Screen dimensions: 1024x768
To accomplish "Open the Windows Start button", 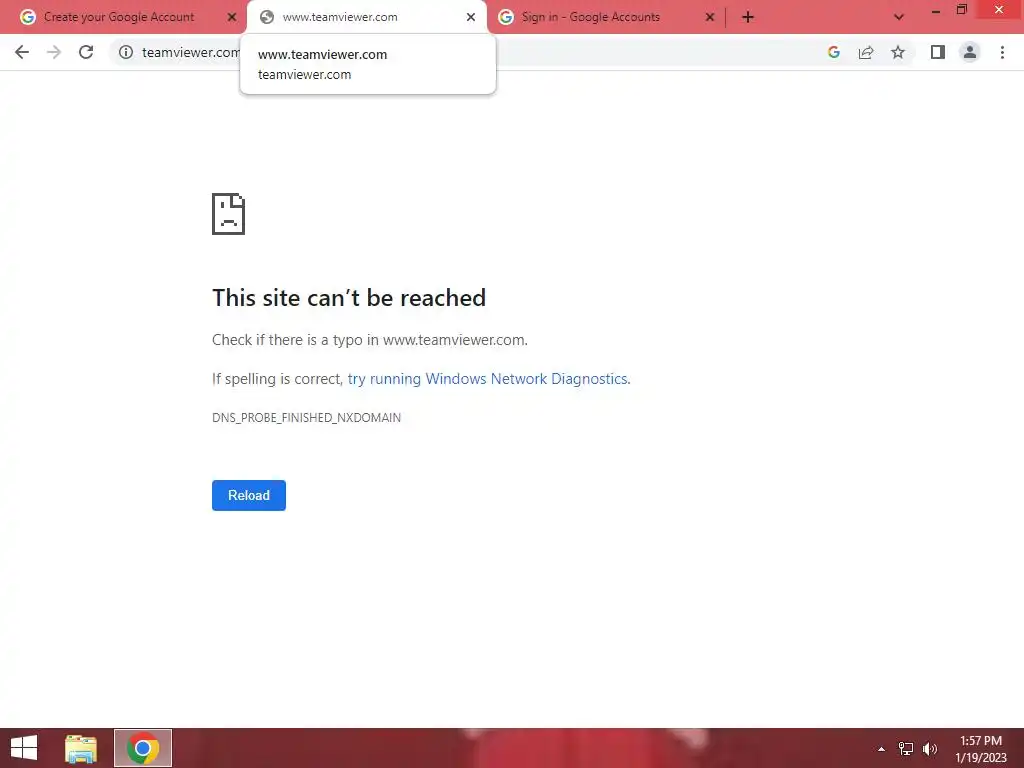I will pos(24,748).
